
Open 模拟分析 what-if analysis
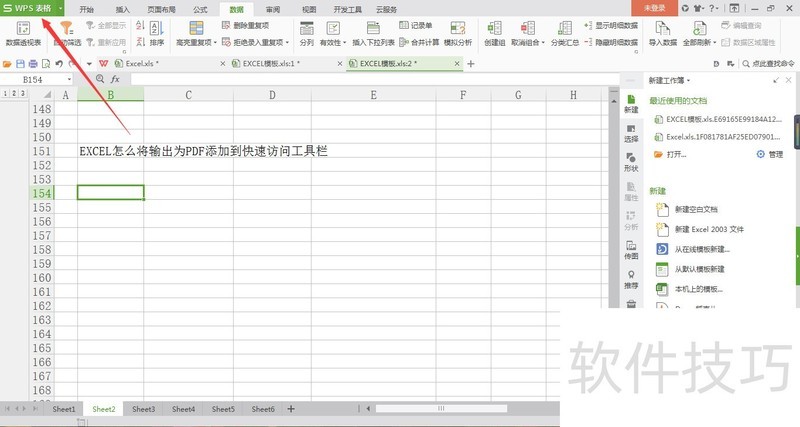pyautogui.click(x=458, y=34)
